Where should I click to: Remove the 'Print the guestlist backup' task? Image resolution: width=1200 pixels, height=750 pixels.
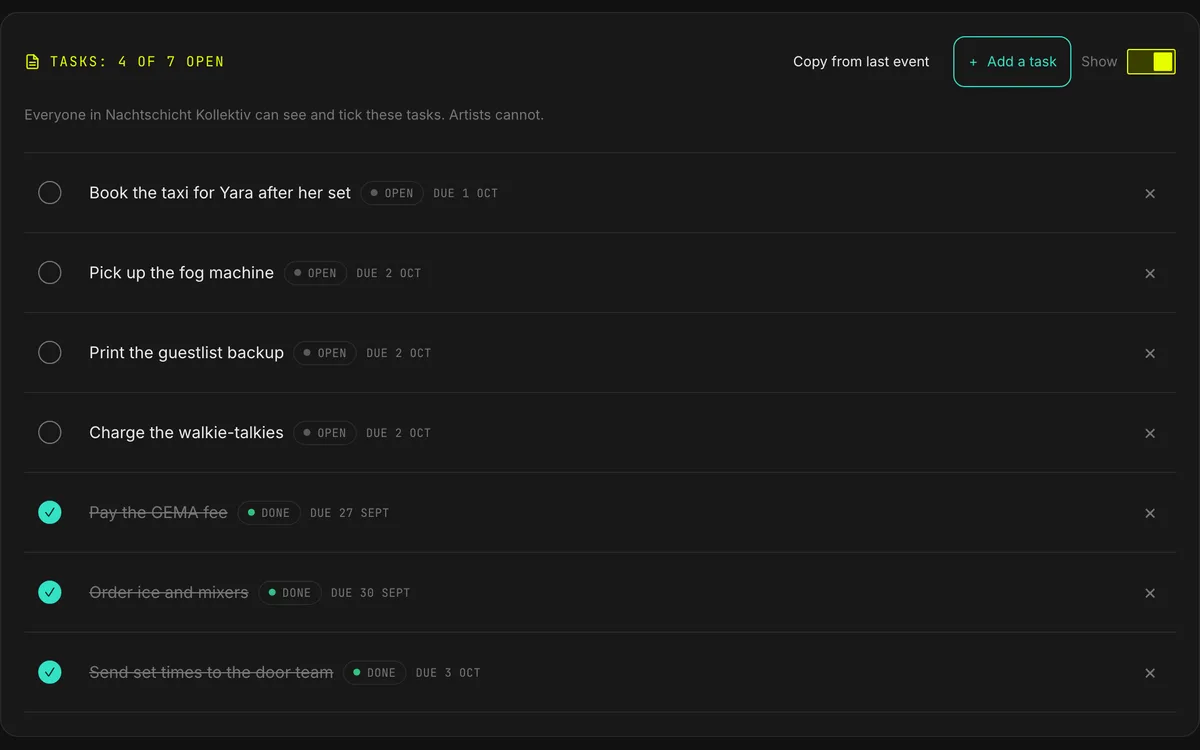tap(1150, 353)
